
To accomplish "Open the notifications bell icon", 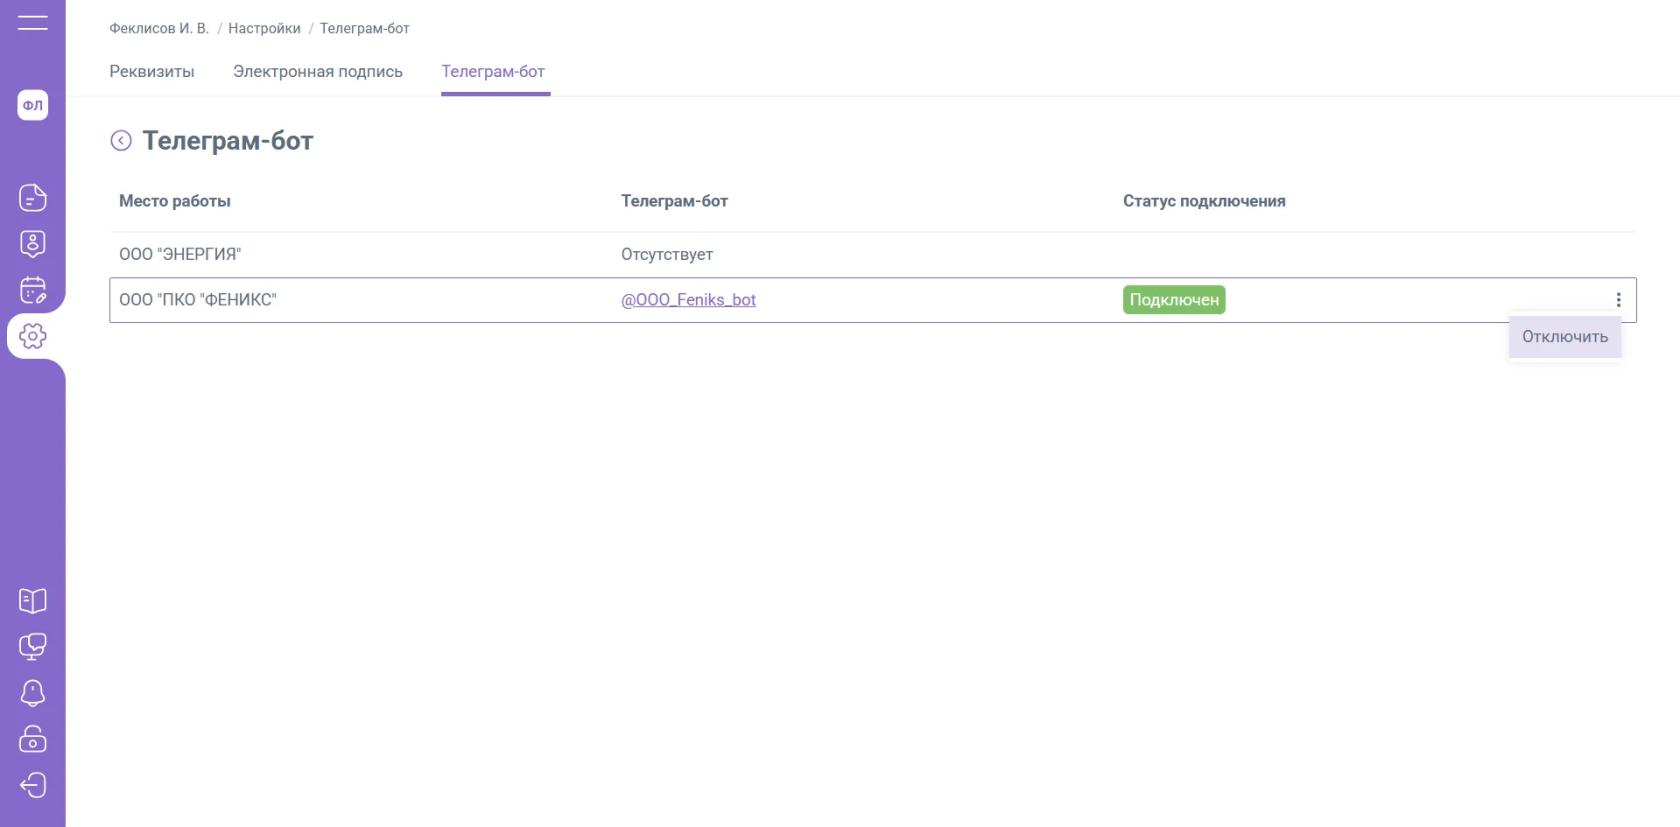I will 33,693.
